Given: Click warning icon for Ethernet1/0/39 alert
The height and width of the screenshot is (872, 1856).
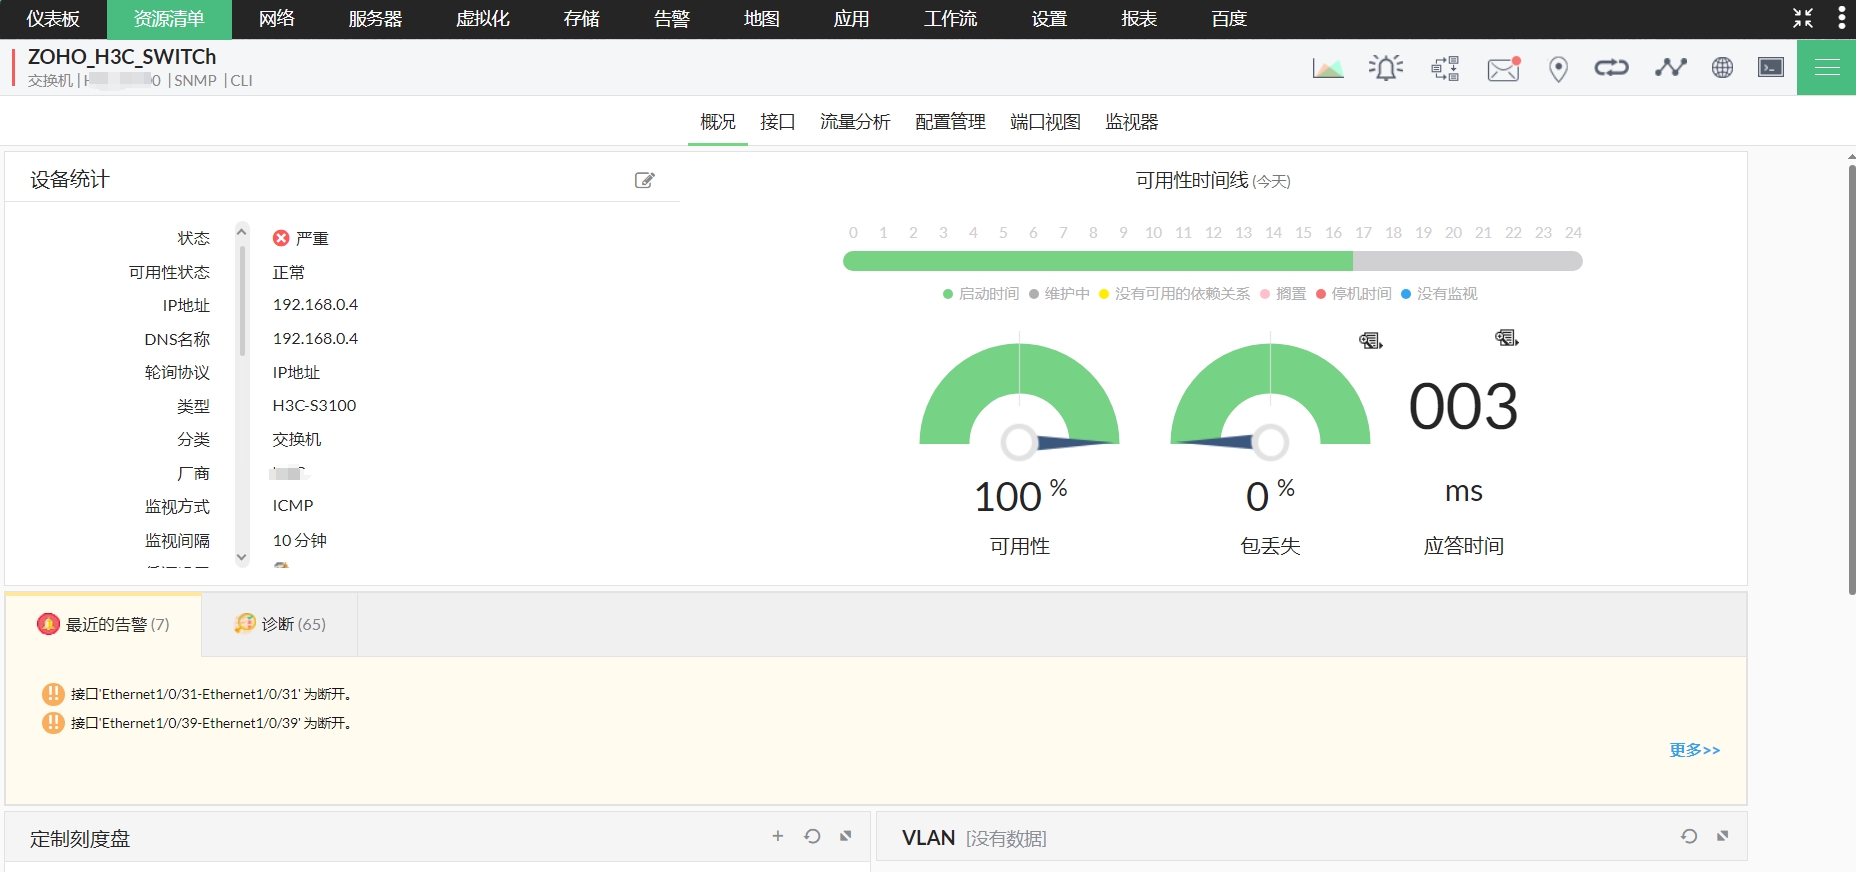Looking at the screenshot, I should pyautogui.click(x=53, y=723).
